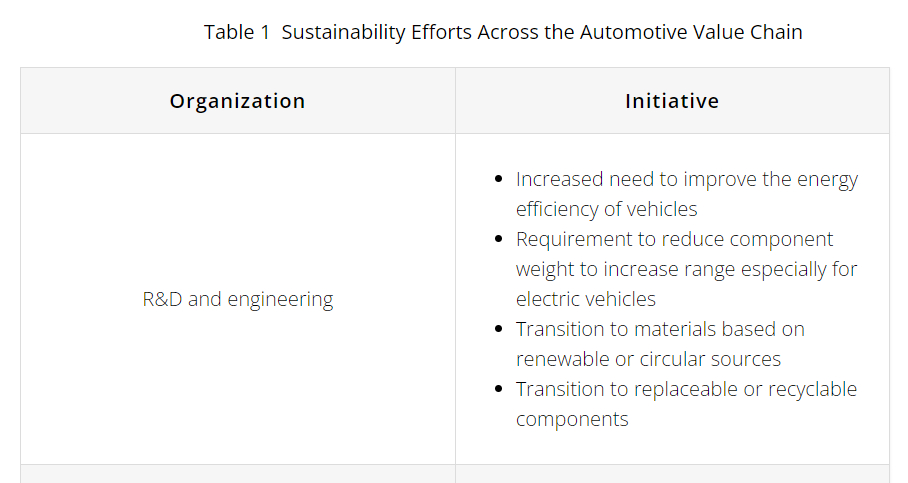
Task: Click "weight to increase range especially for" line
Action: 686,269
